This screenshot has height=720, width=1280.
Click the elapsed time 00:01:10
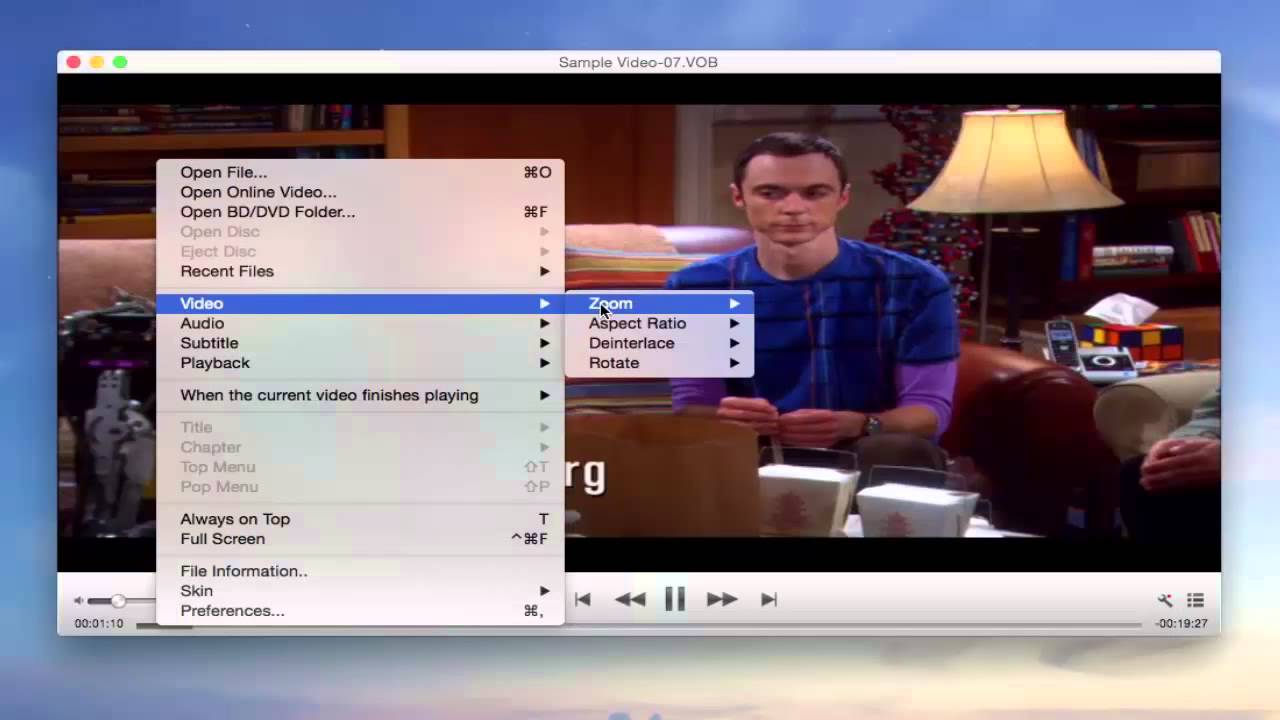click(98, 624)
